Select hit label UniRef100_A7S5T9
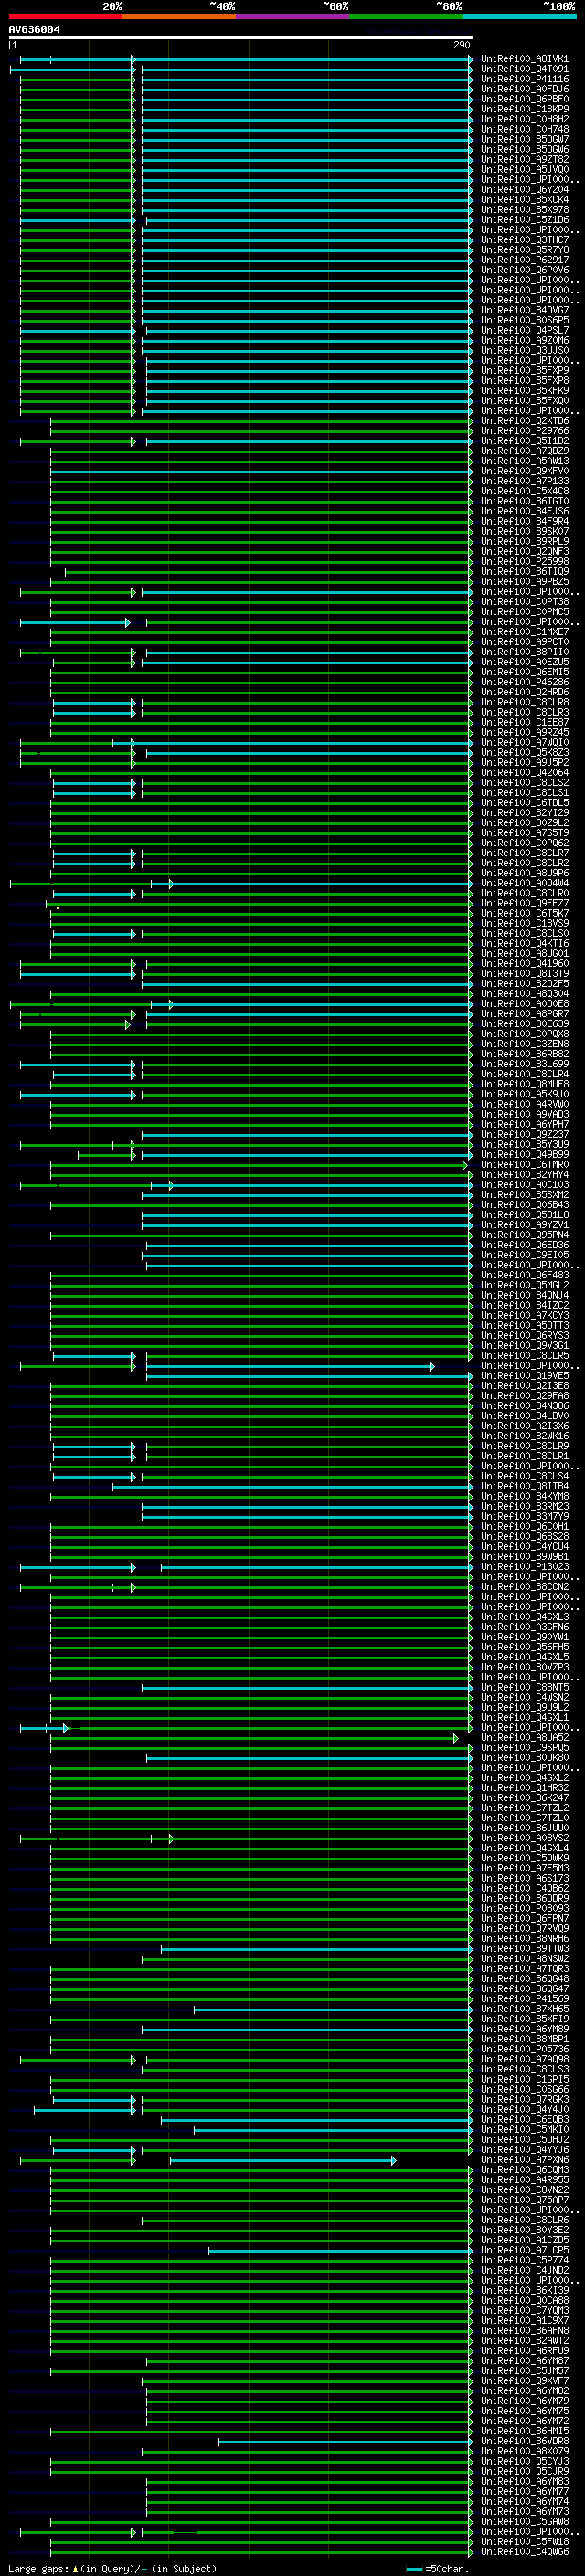 click(525, 834)
